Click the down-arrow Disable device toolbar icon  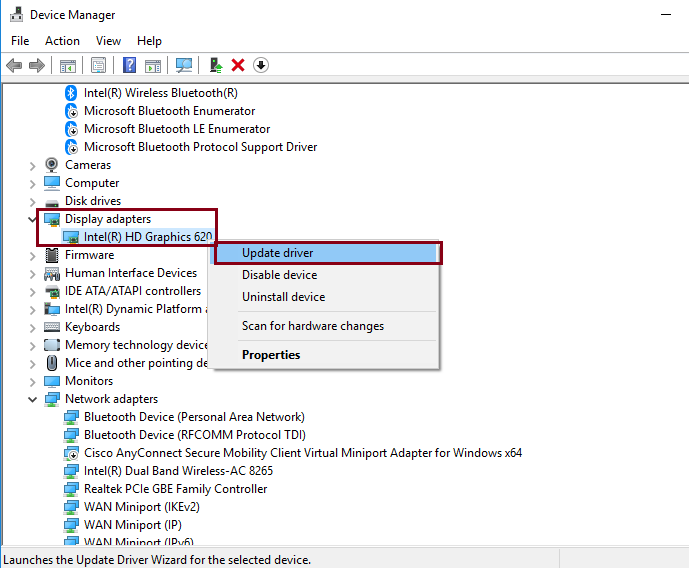(x=261, y=65)
